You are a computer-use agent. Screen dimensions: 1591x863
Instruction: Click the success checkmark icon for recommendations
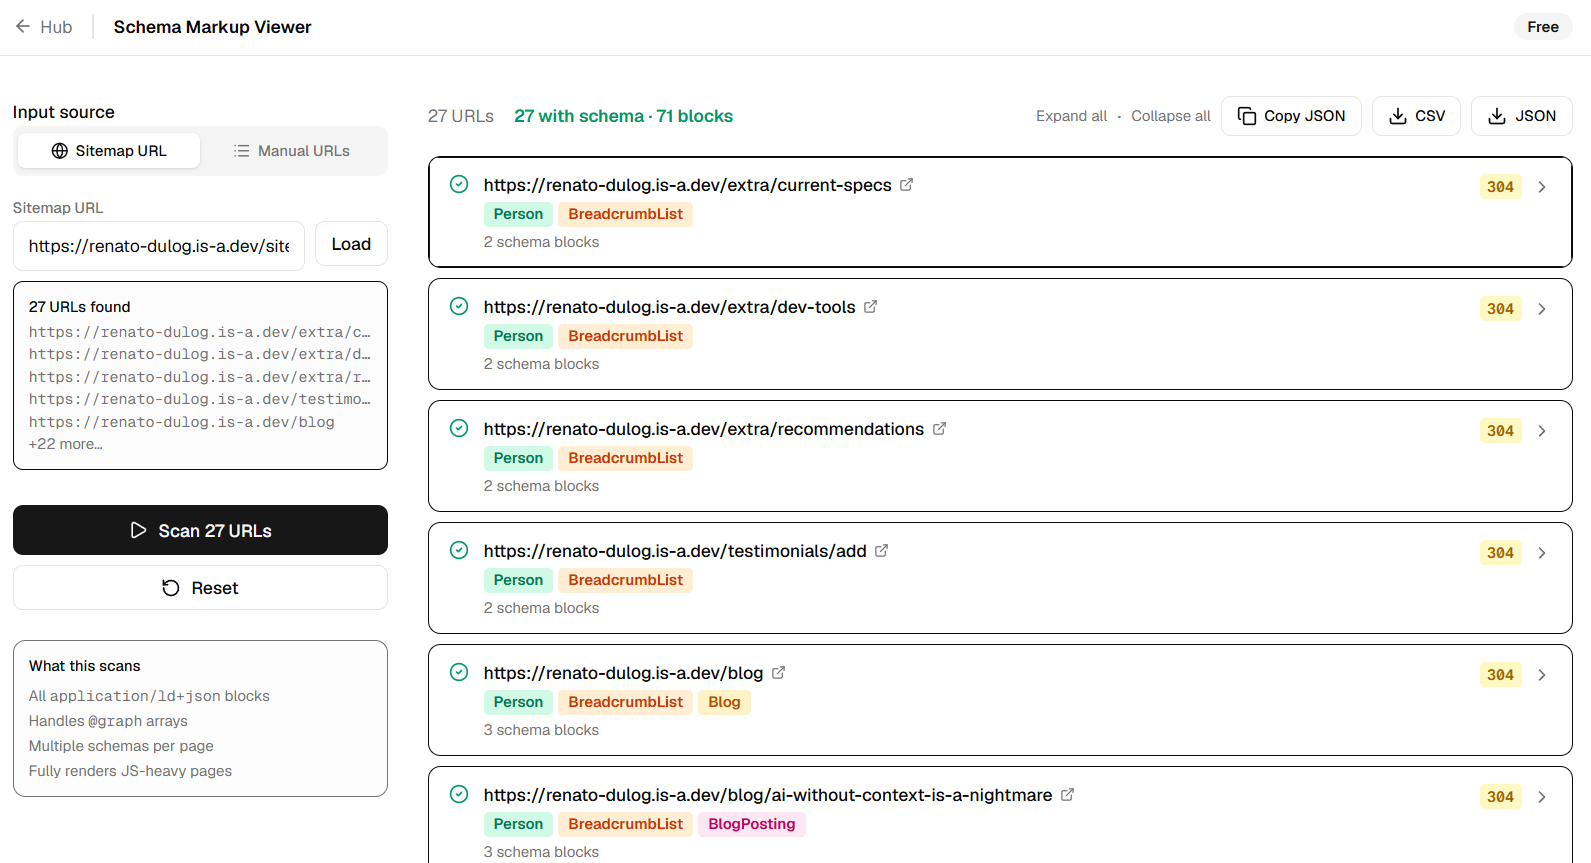tap(459, 428)
